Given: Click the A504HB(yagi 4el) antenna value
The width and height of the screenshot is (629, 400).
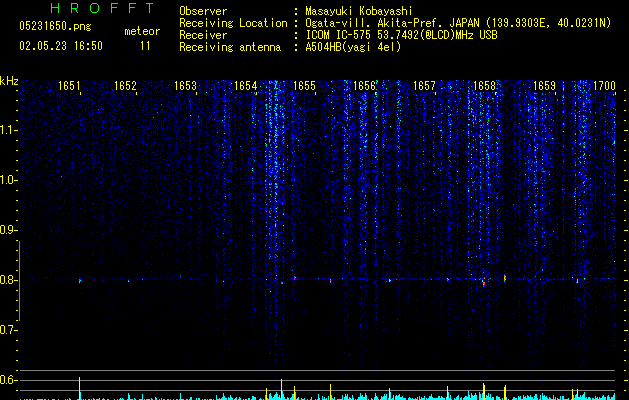Looking at the screenshot, I should [x=353, y=47].
